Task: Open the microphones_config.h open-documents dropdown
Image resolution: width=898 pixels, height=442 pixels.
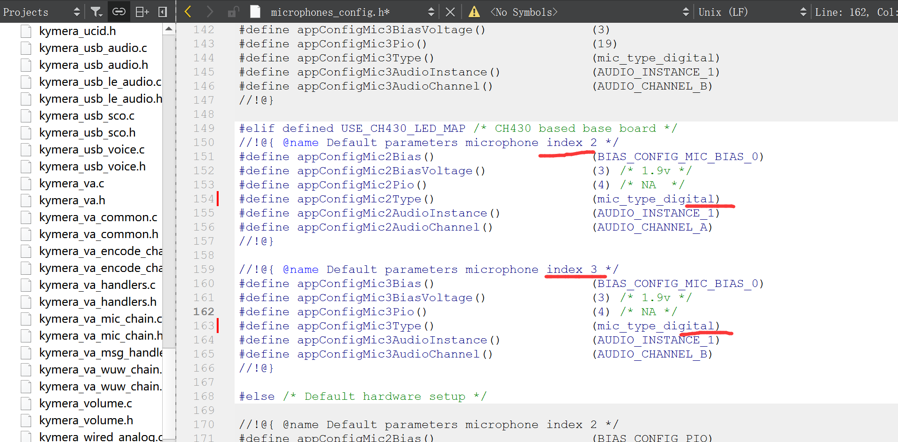Action: [x=431, y=11]
